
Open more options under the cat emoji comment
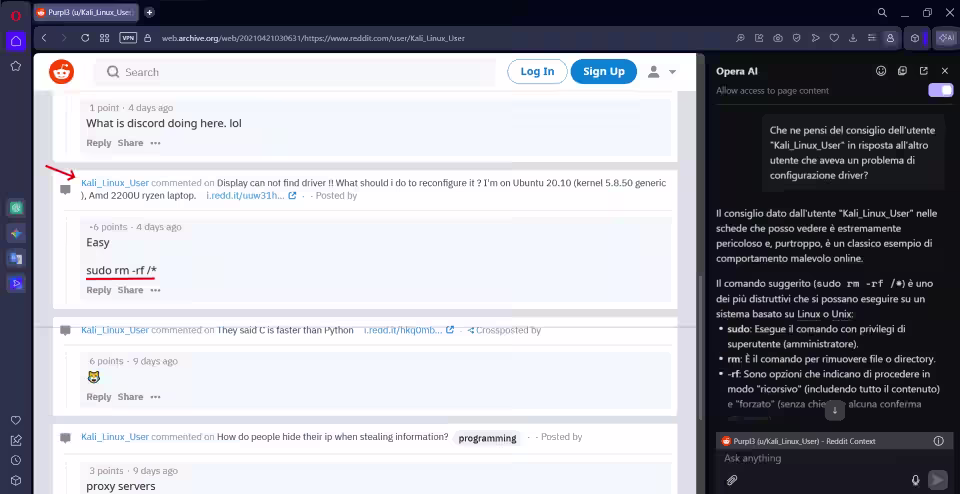156,397
